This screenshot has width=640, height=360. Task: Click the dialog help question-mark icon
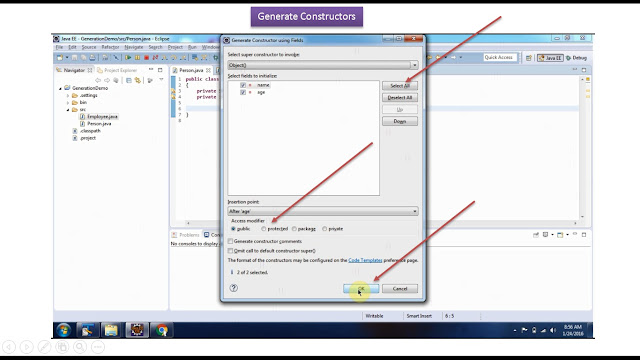[x=233, y=288]
